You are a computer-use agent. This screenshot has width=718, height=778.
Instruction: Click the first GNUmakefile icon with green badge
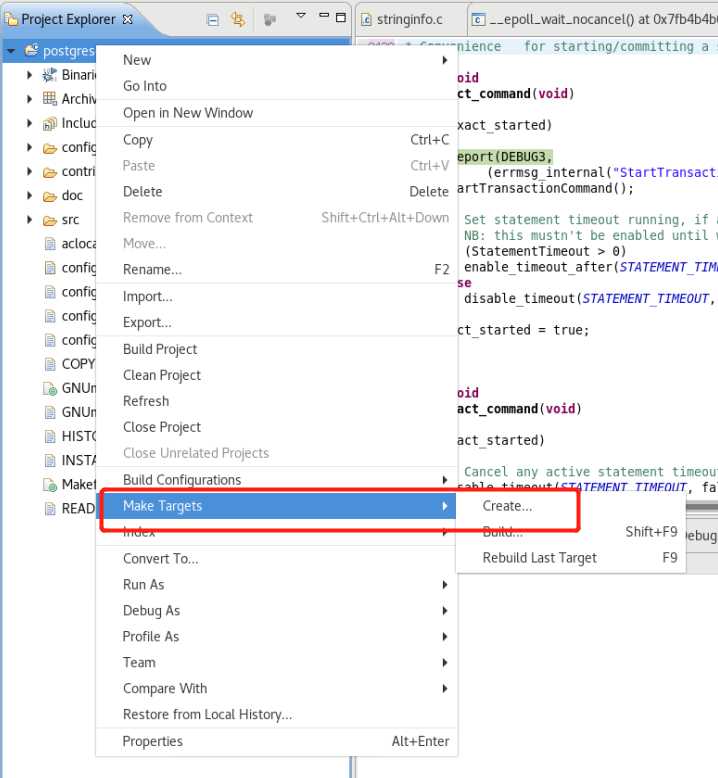click(50, 389)
